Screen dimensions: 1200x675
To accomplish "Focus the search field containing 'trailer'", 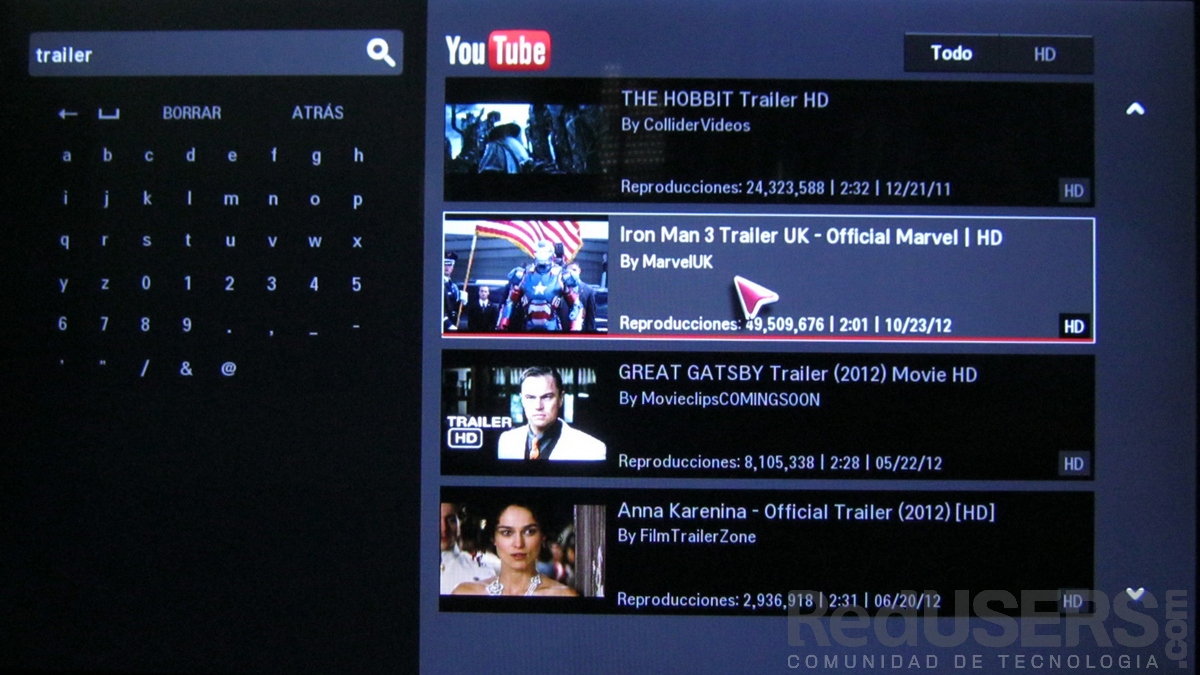I will click(x=216, y=53).
